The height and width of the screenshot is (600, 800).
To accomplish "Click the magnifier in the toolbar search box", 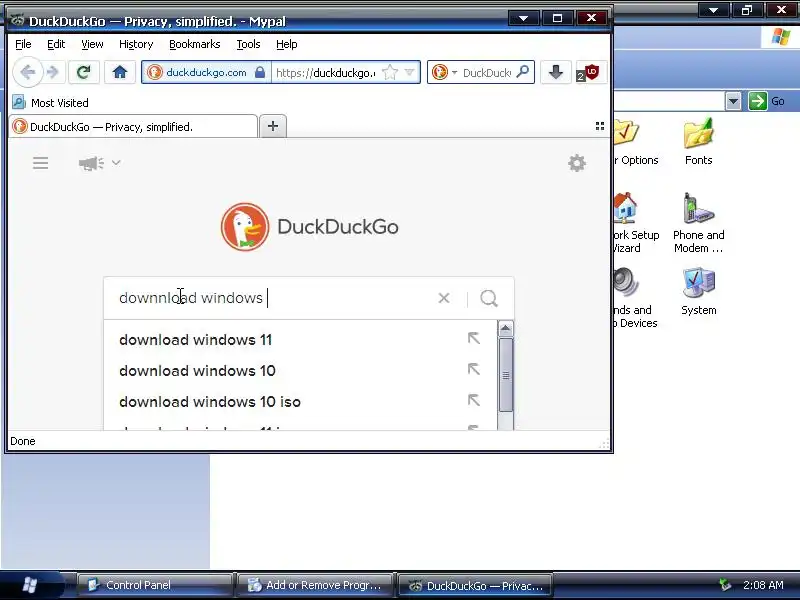I will click(x=522, y=72).
